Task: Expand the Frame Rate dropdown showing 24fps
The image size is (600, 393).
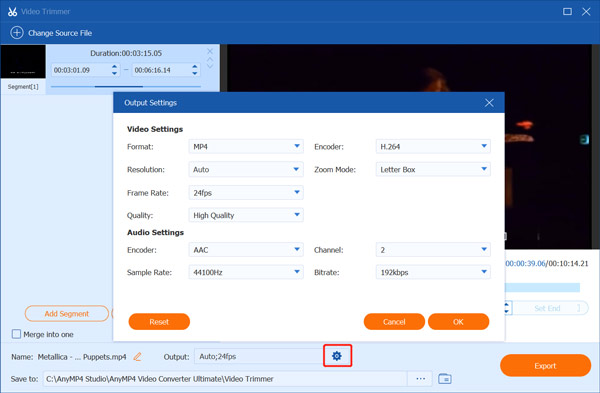Action: click(246, 193)
